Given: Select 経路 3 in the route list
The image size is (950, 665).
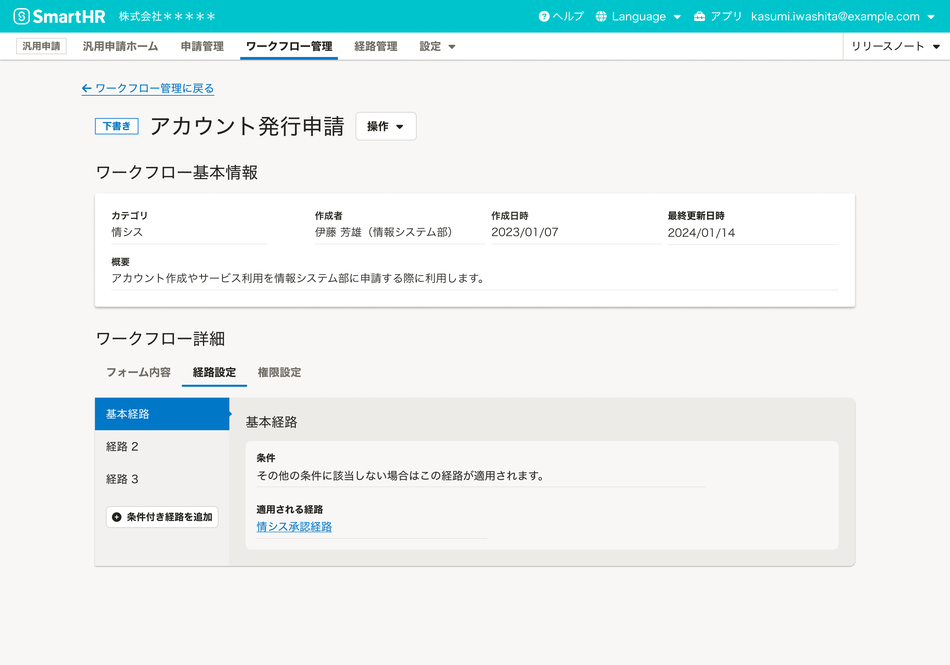Looking at the screenshot, I should [162, 479].
